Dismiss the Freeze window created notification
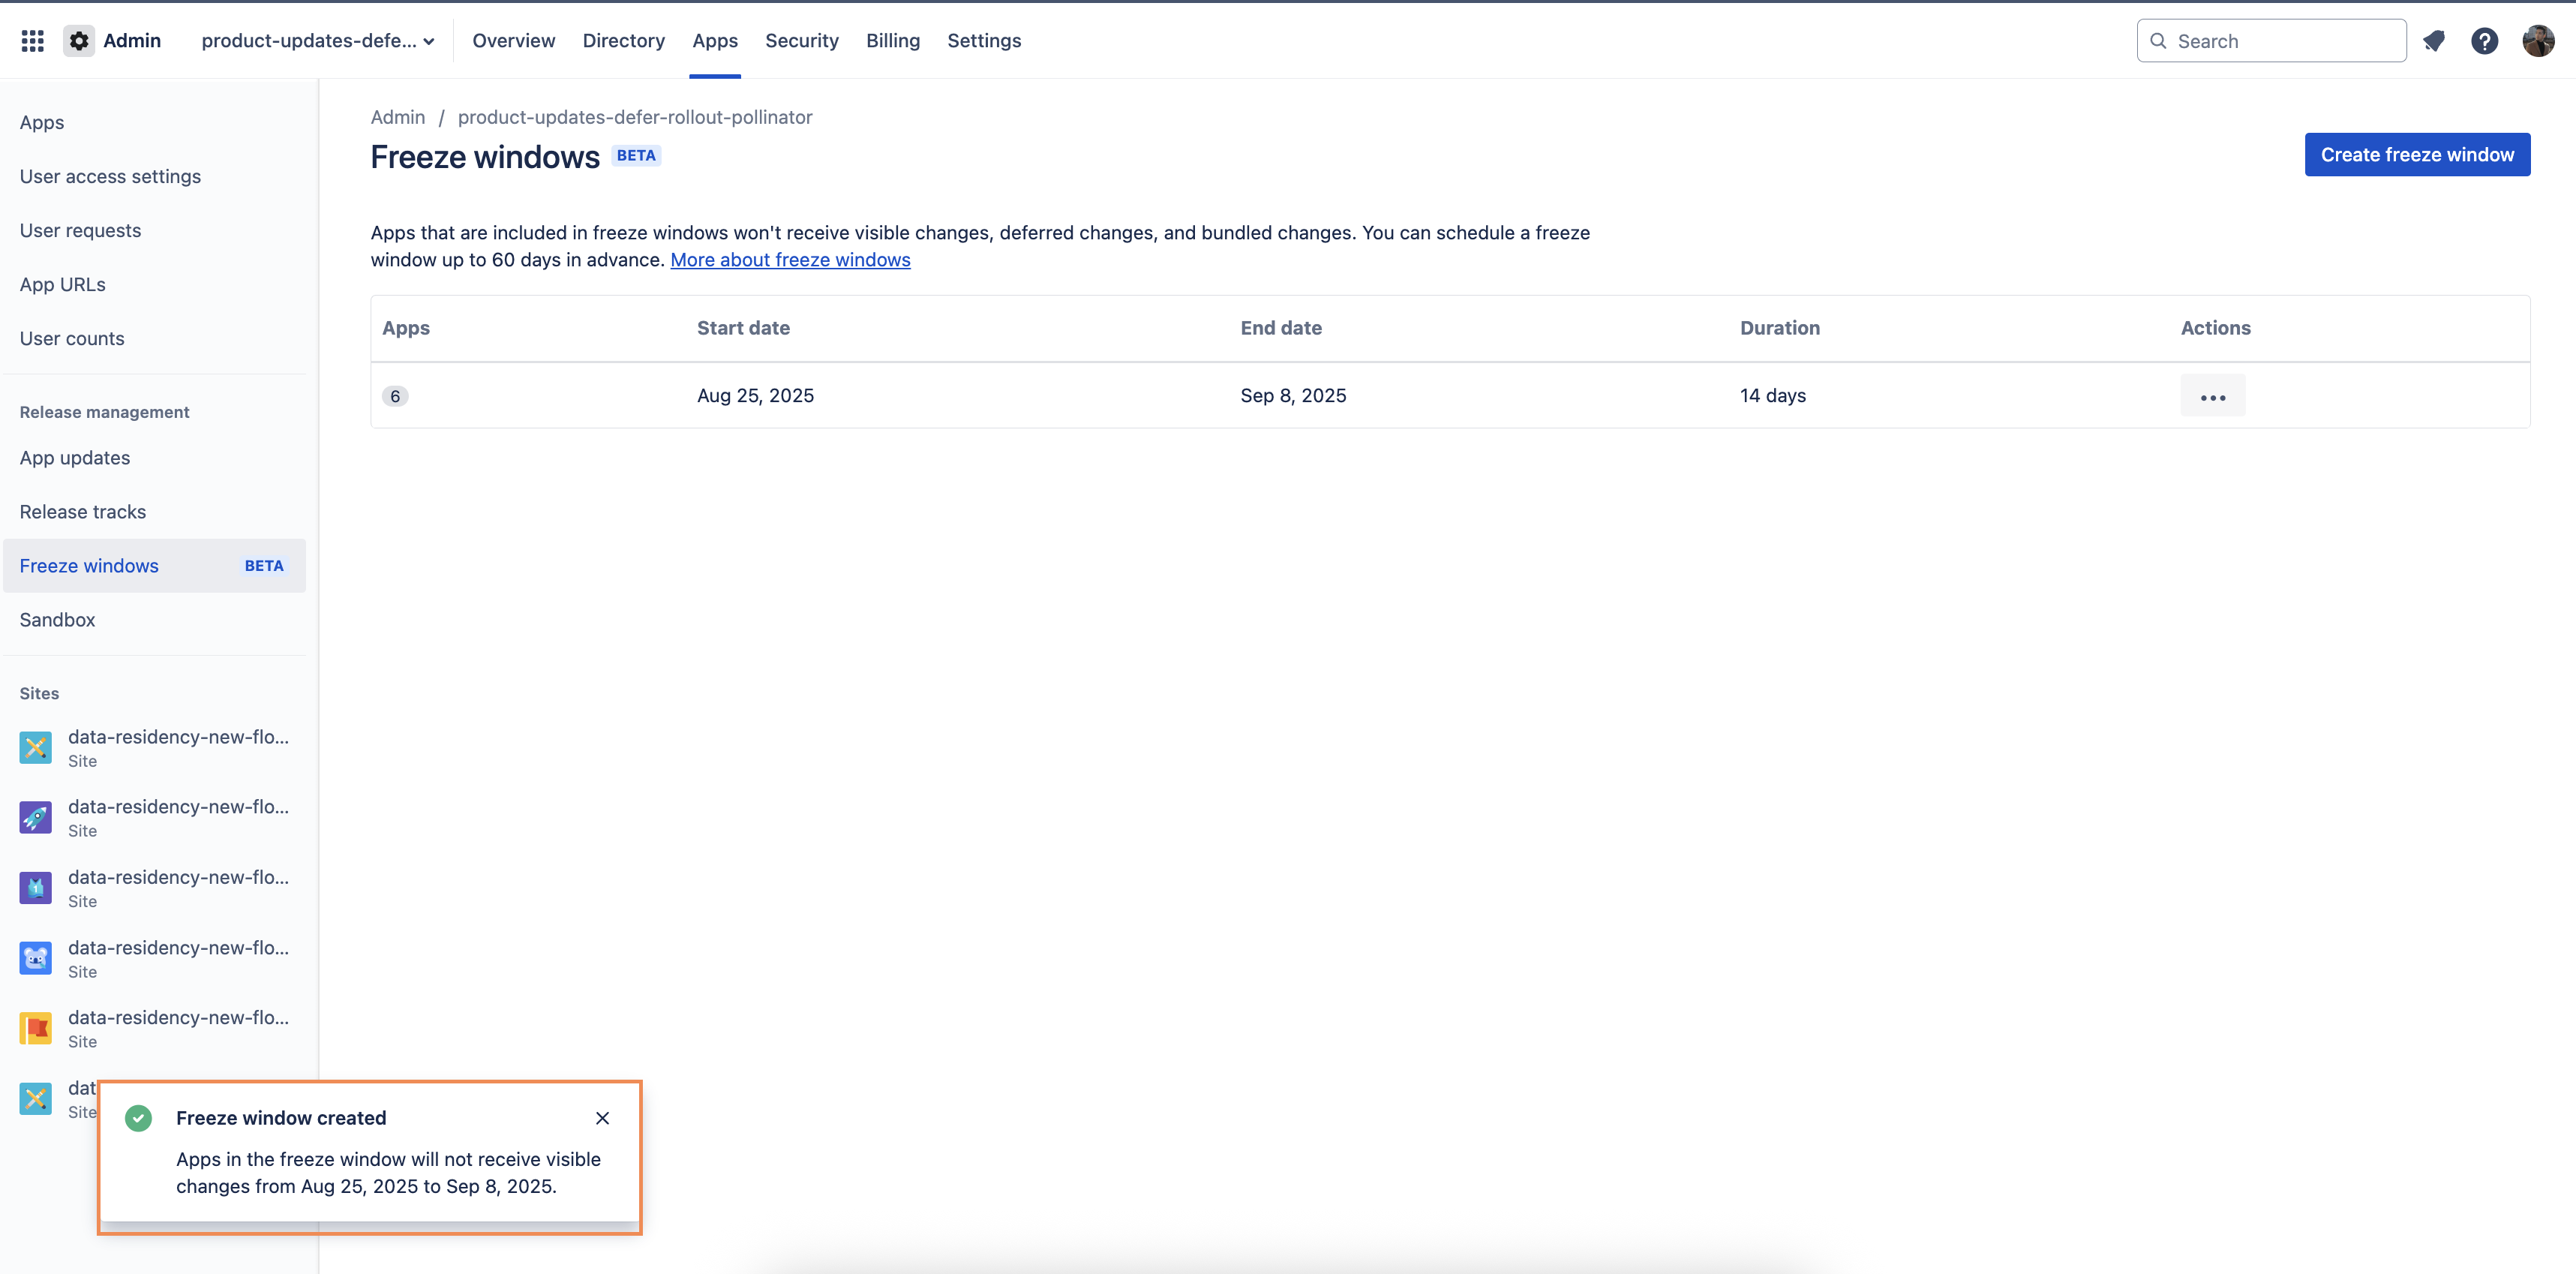 602,1118
